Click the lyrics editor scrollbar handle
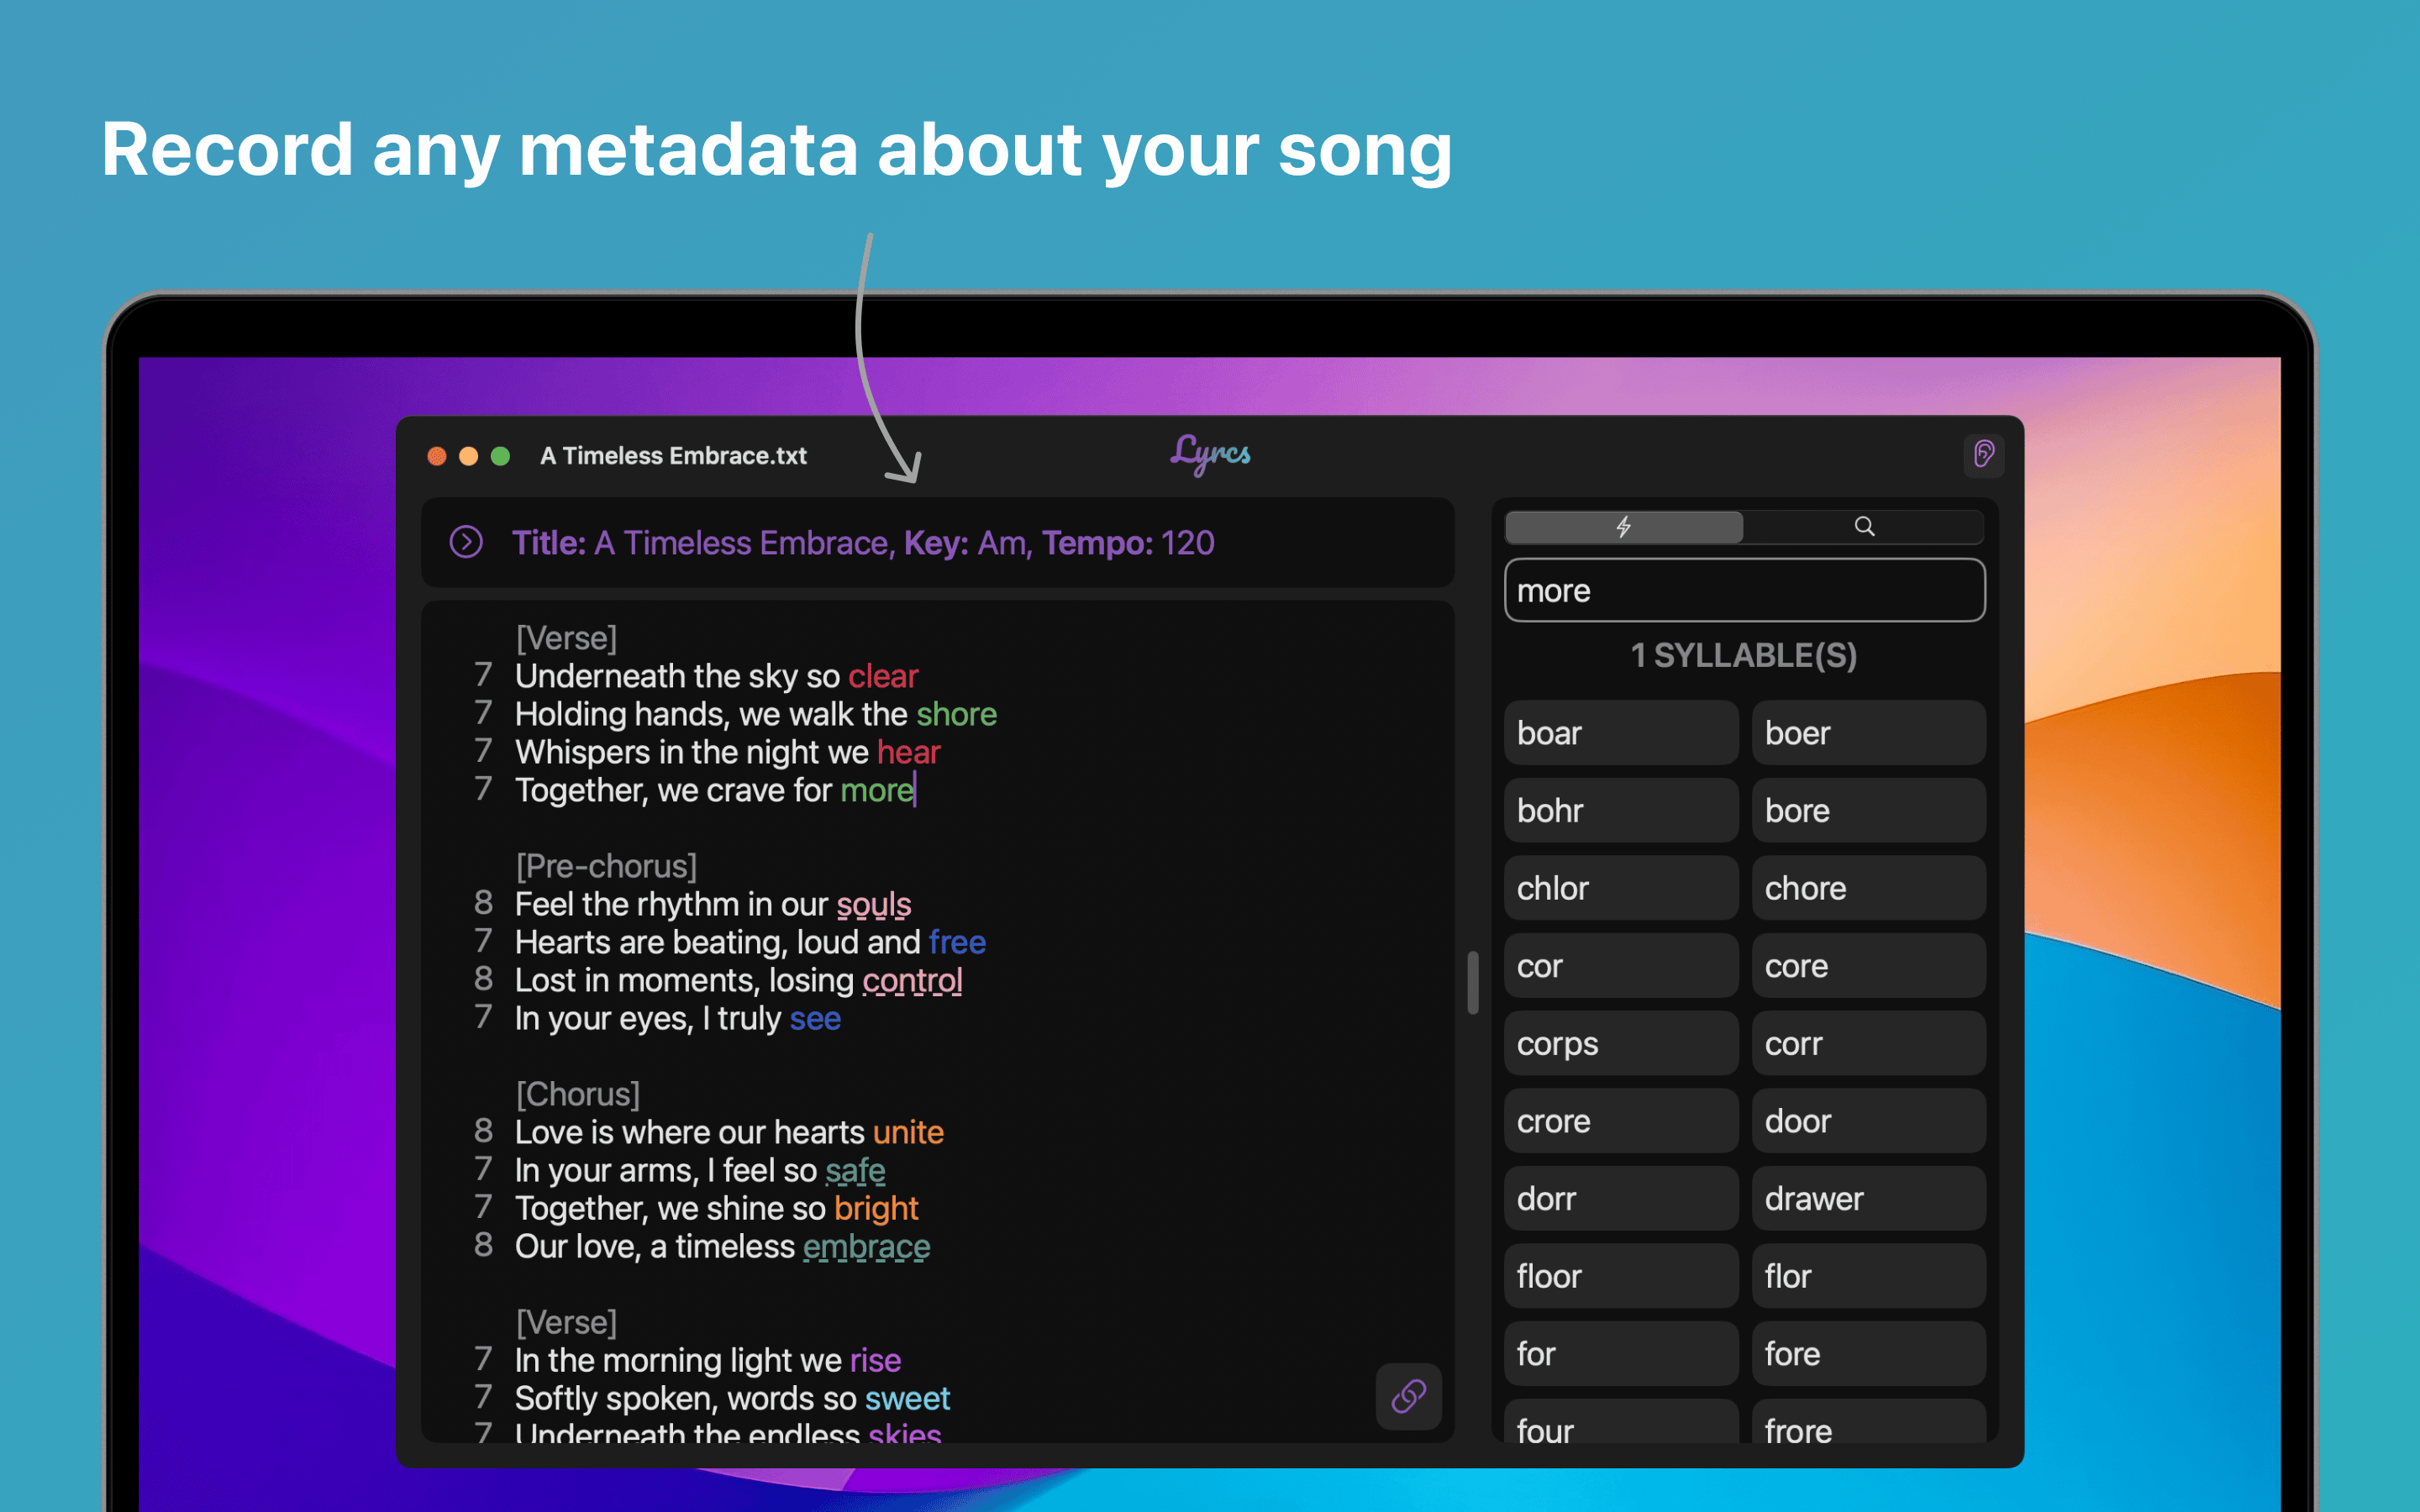Viewport: 2420px width, 1512px height. pyautogui.click(x=1472, y=982)
